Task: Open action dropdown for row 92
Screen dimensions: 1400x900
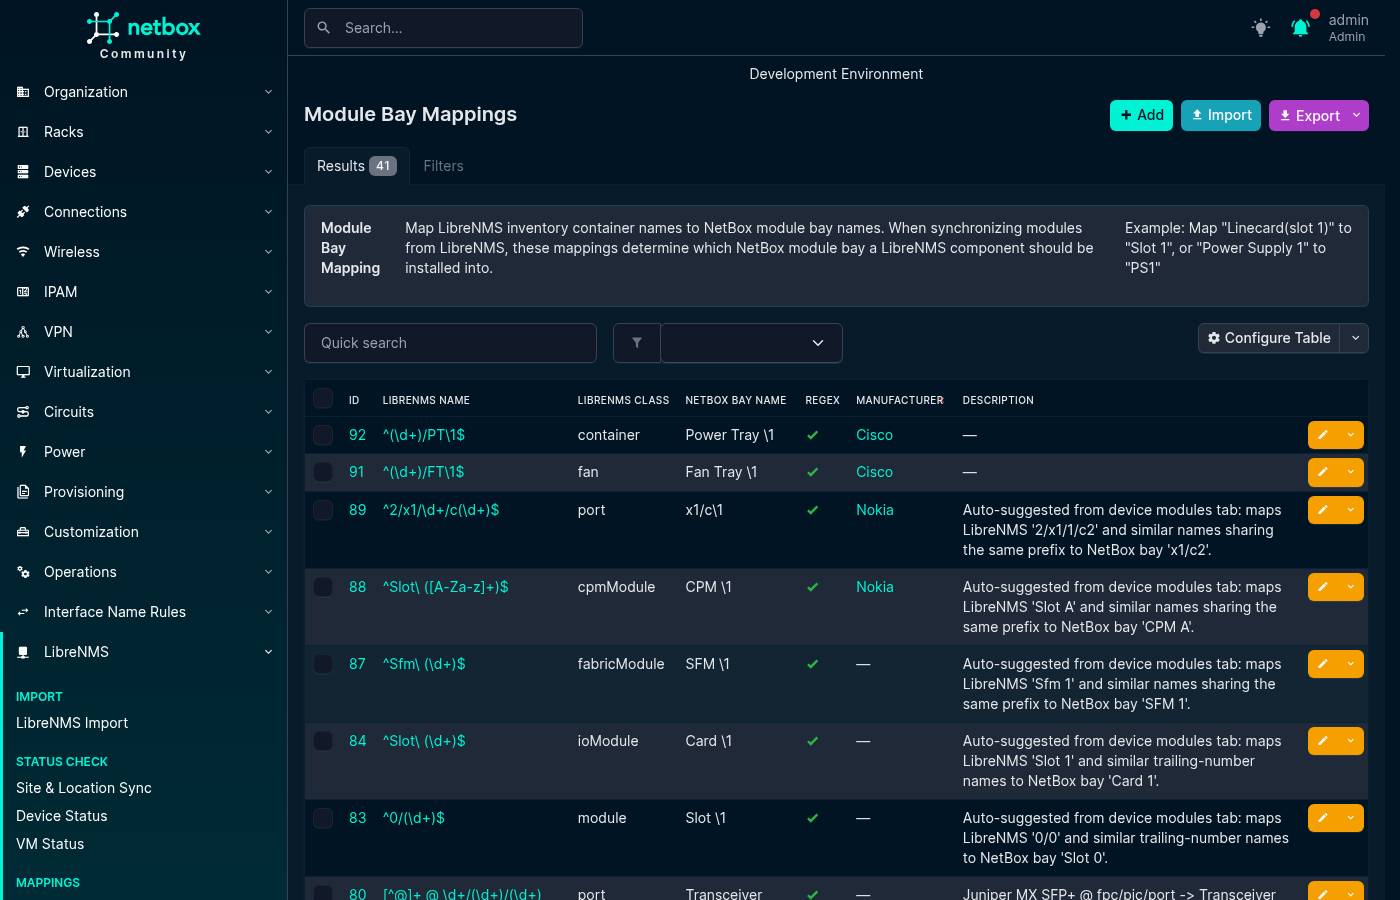Action: click(x=1351, y=435)
